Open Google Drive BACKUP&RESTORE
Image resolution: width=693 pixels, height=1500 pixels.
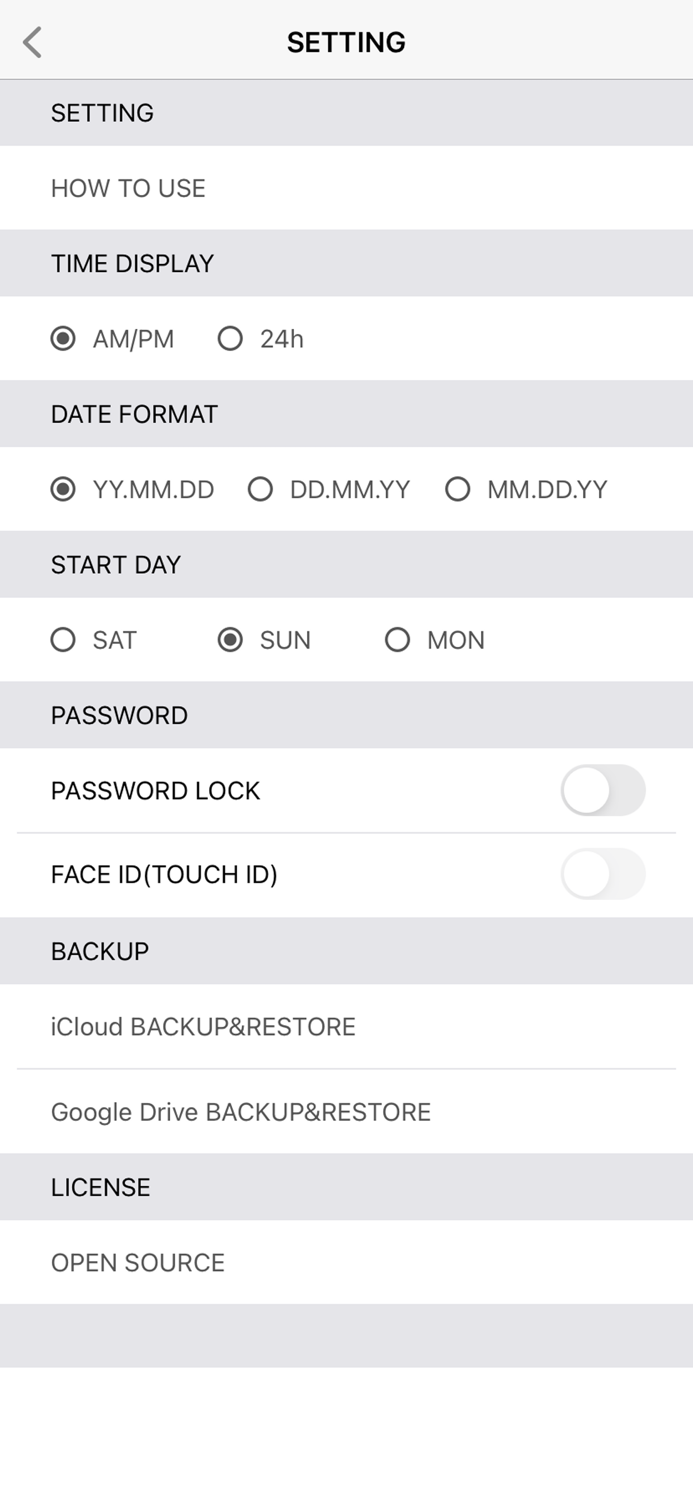tap(241, 1112)
